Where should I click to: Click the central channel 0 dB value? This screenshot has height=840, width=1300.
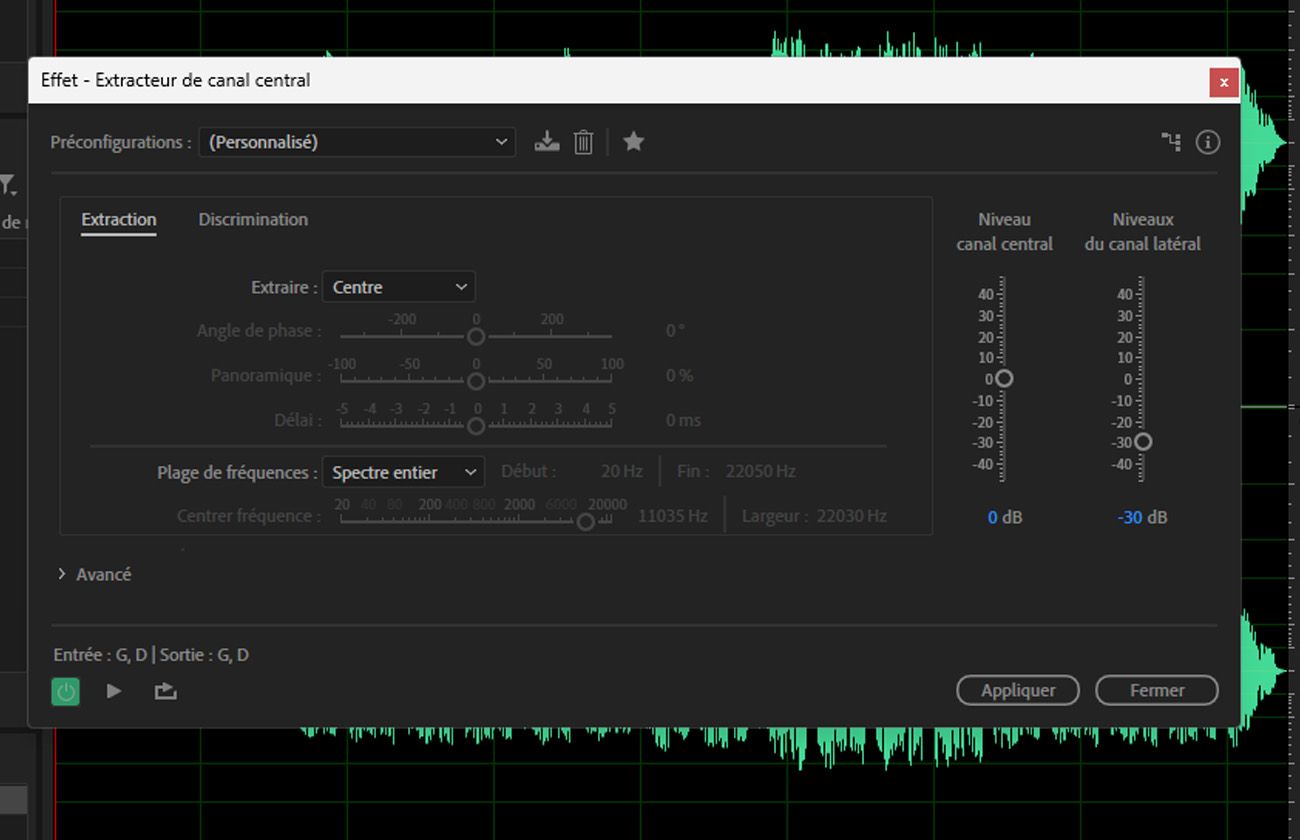[1005, 517]
